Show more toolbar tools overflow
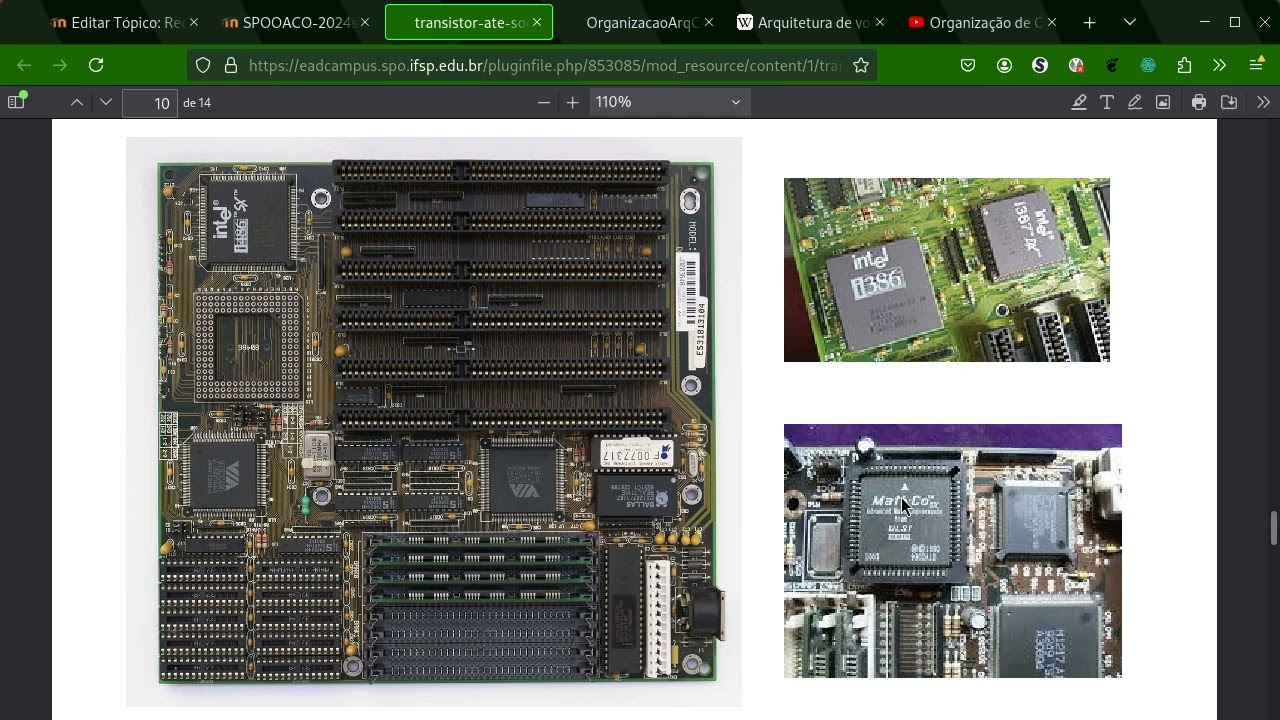Viewport: 1280px width, 720px height. point(1219,65)
